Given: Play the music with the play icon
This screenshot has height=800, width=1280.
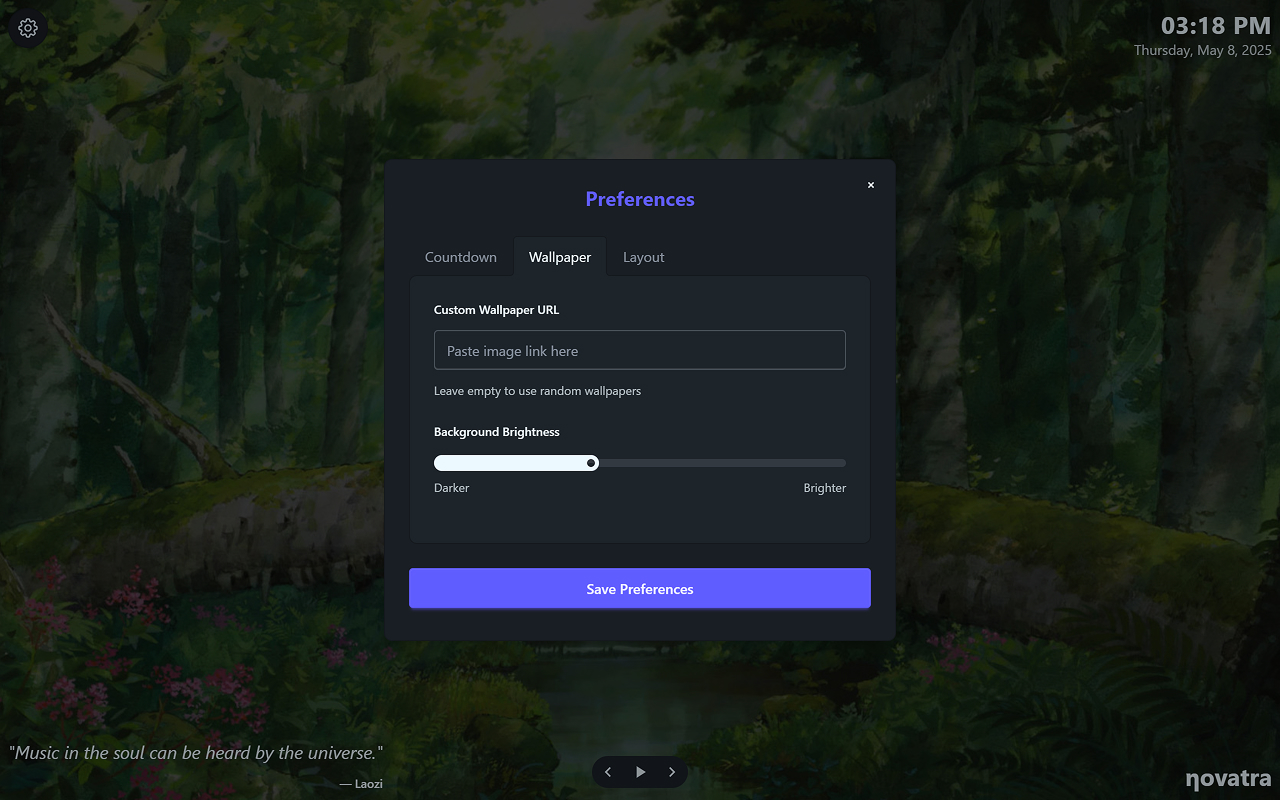Looking at the screenshot, I should pyautogui.click(x=640, y=772).
